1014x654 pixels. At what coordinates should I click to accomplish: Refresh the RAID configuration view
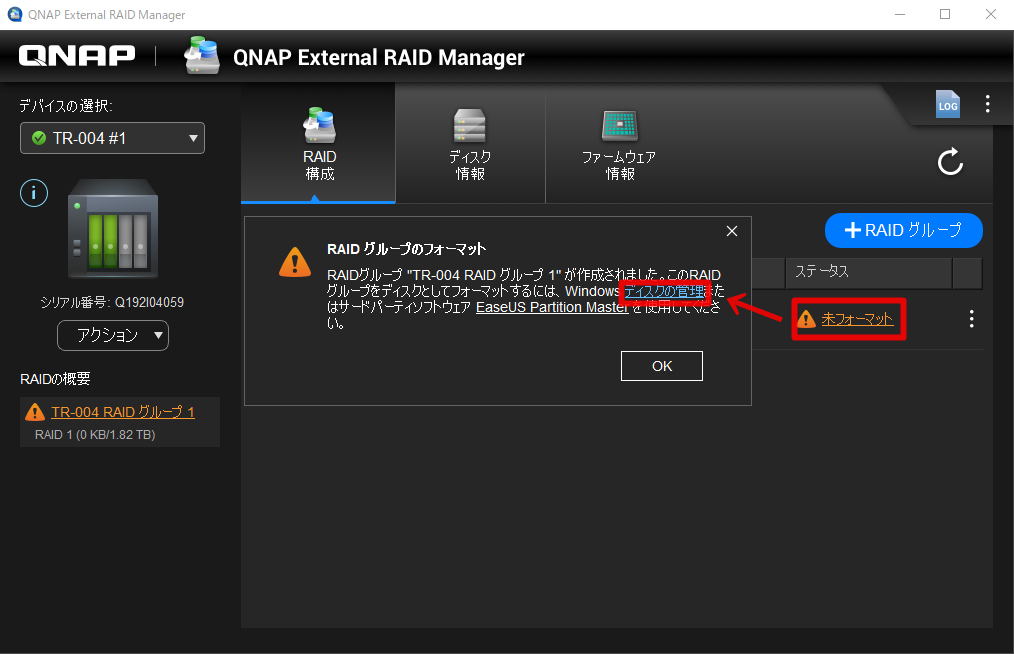coord(950,162)
